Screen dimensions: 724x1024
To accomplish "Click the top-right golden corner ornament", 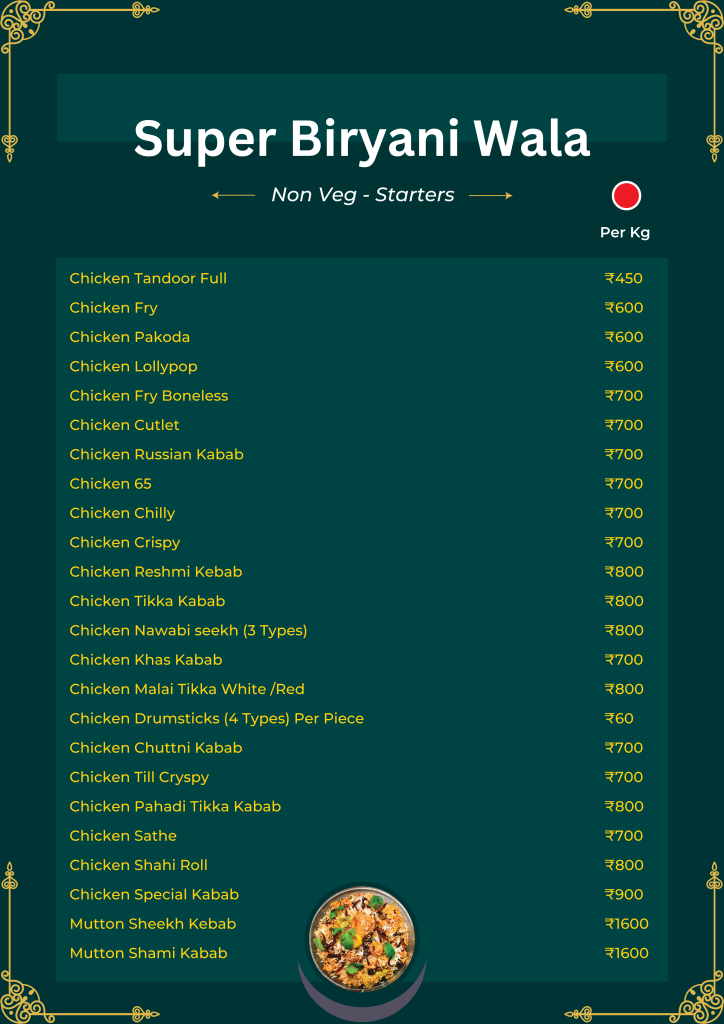I will 700,25.
